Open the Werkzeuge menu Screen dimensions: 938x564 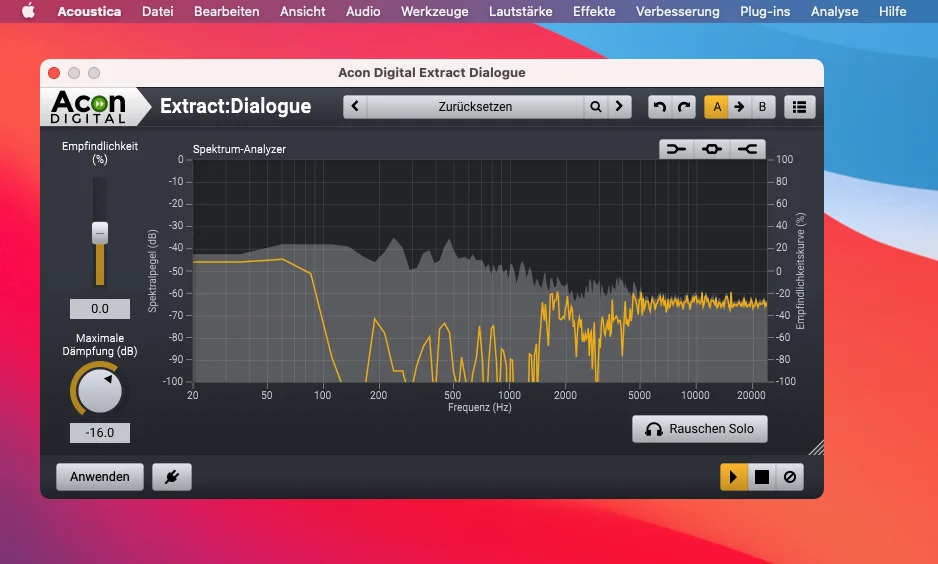pyautogui.click(x=435, y=11)
